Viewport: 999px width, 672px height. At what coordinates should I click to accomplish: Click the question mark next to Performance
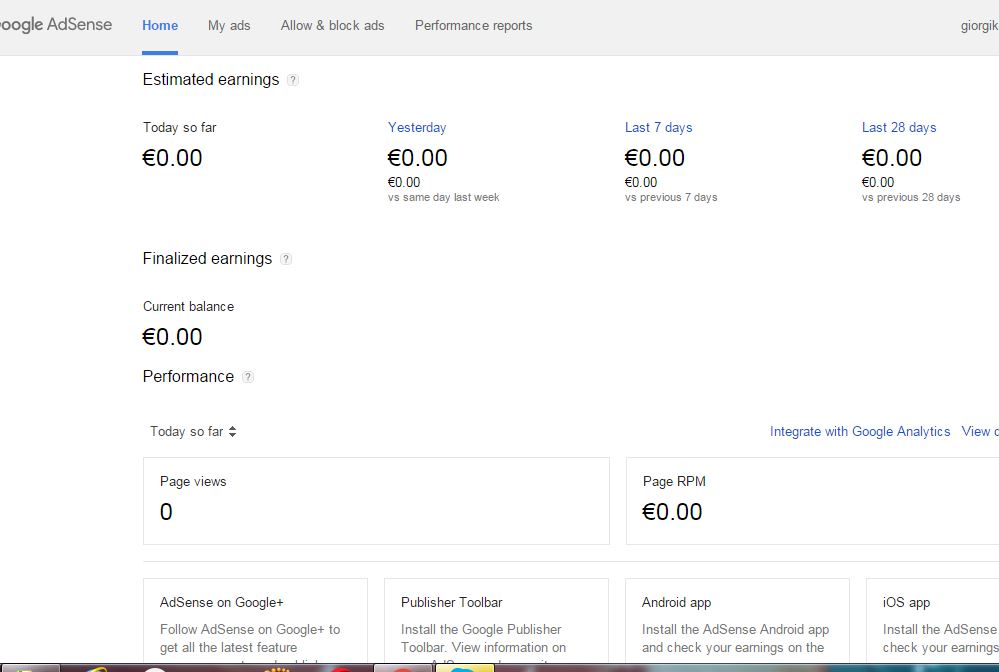[248, 377]
